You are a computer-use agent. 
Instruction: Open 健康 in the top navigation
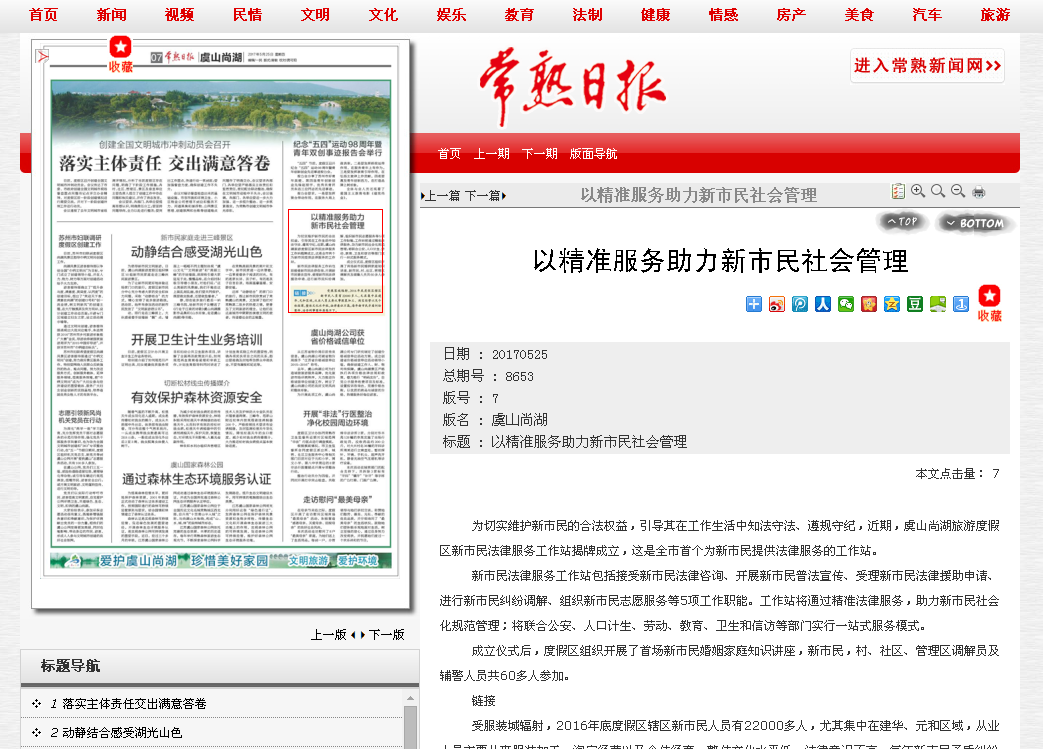pyautogui.click(x=655, y=15)
